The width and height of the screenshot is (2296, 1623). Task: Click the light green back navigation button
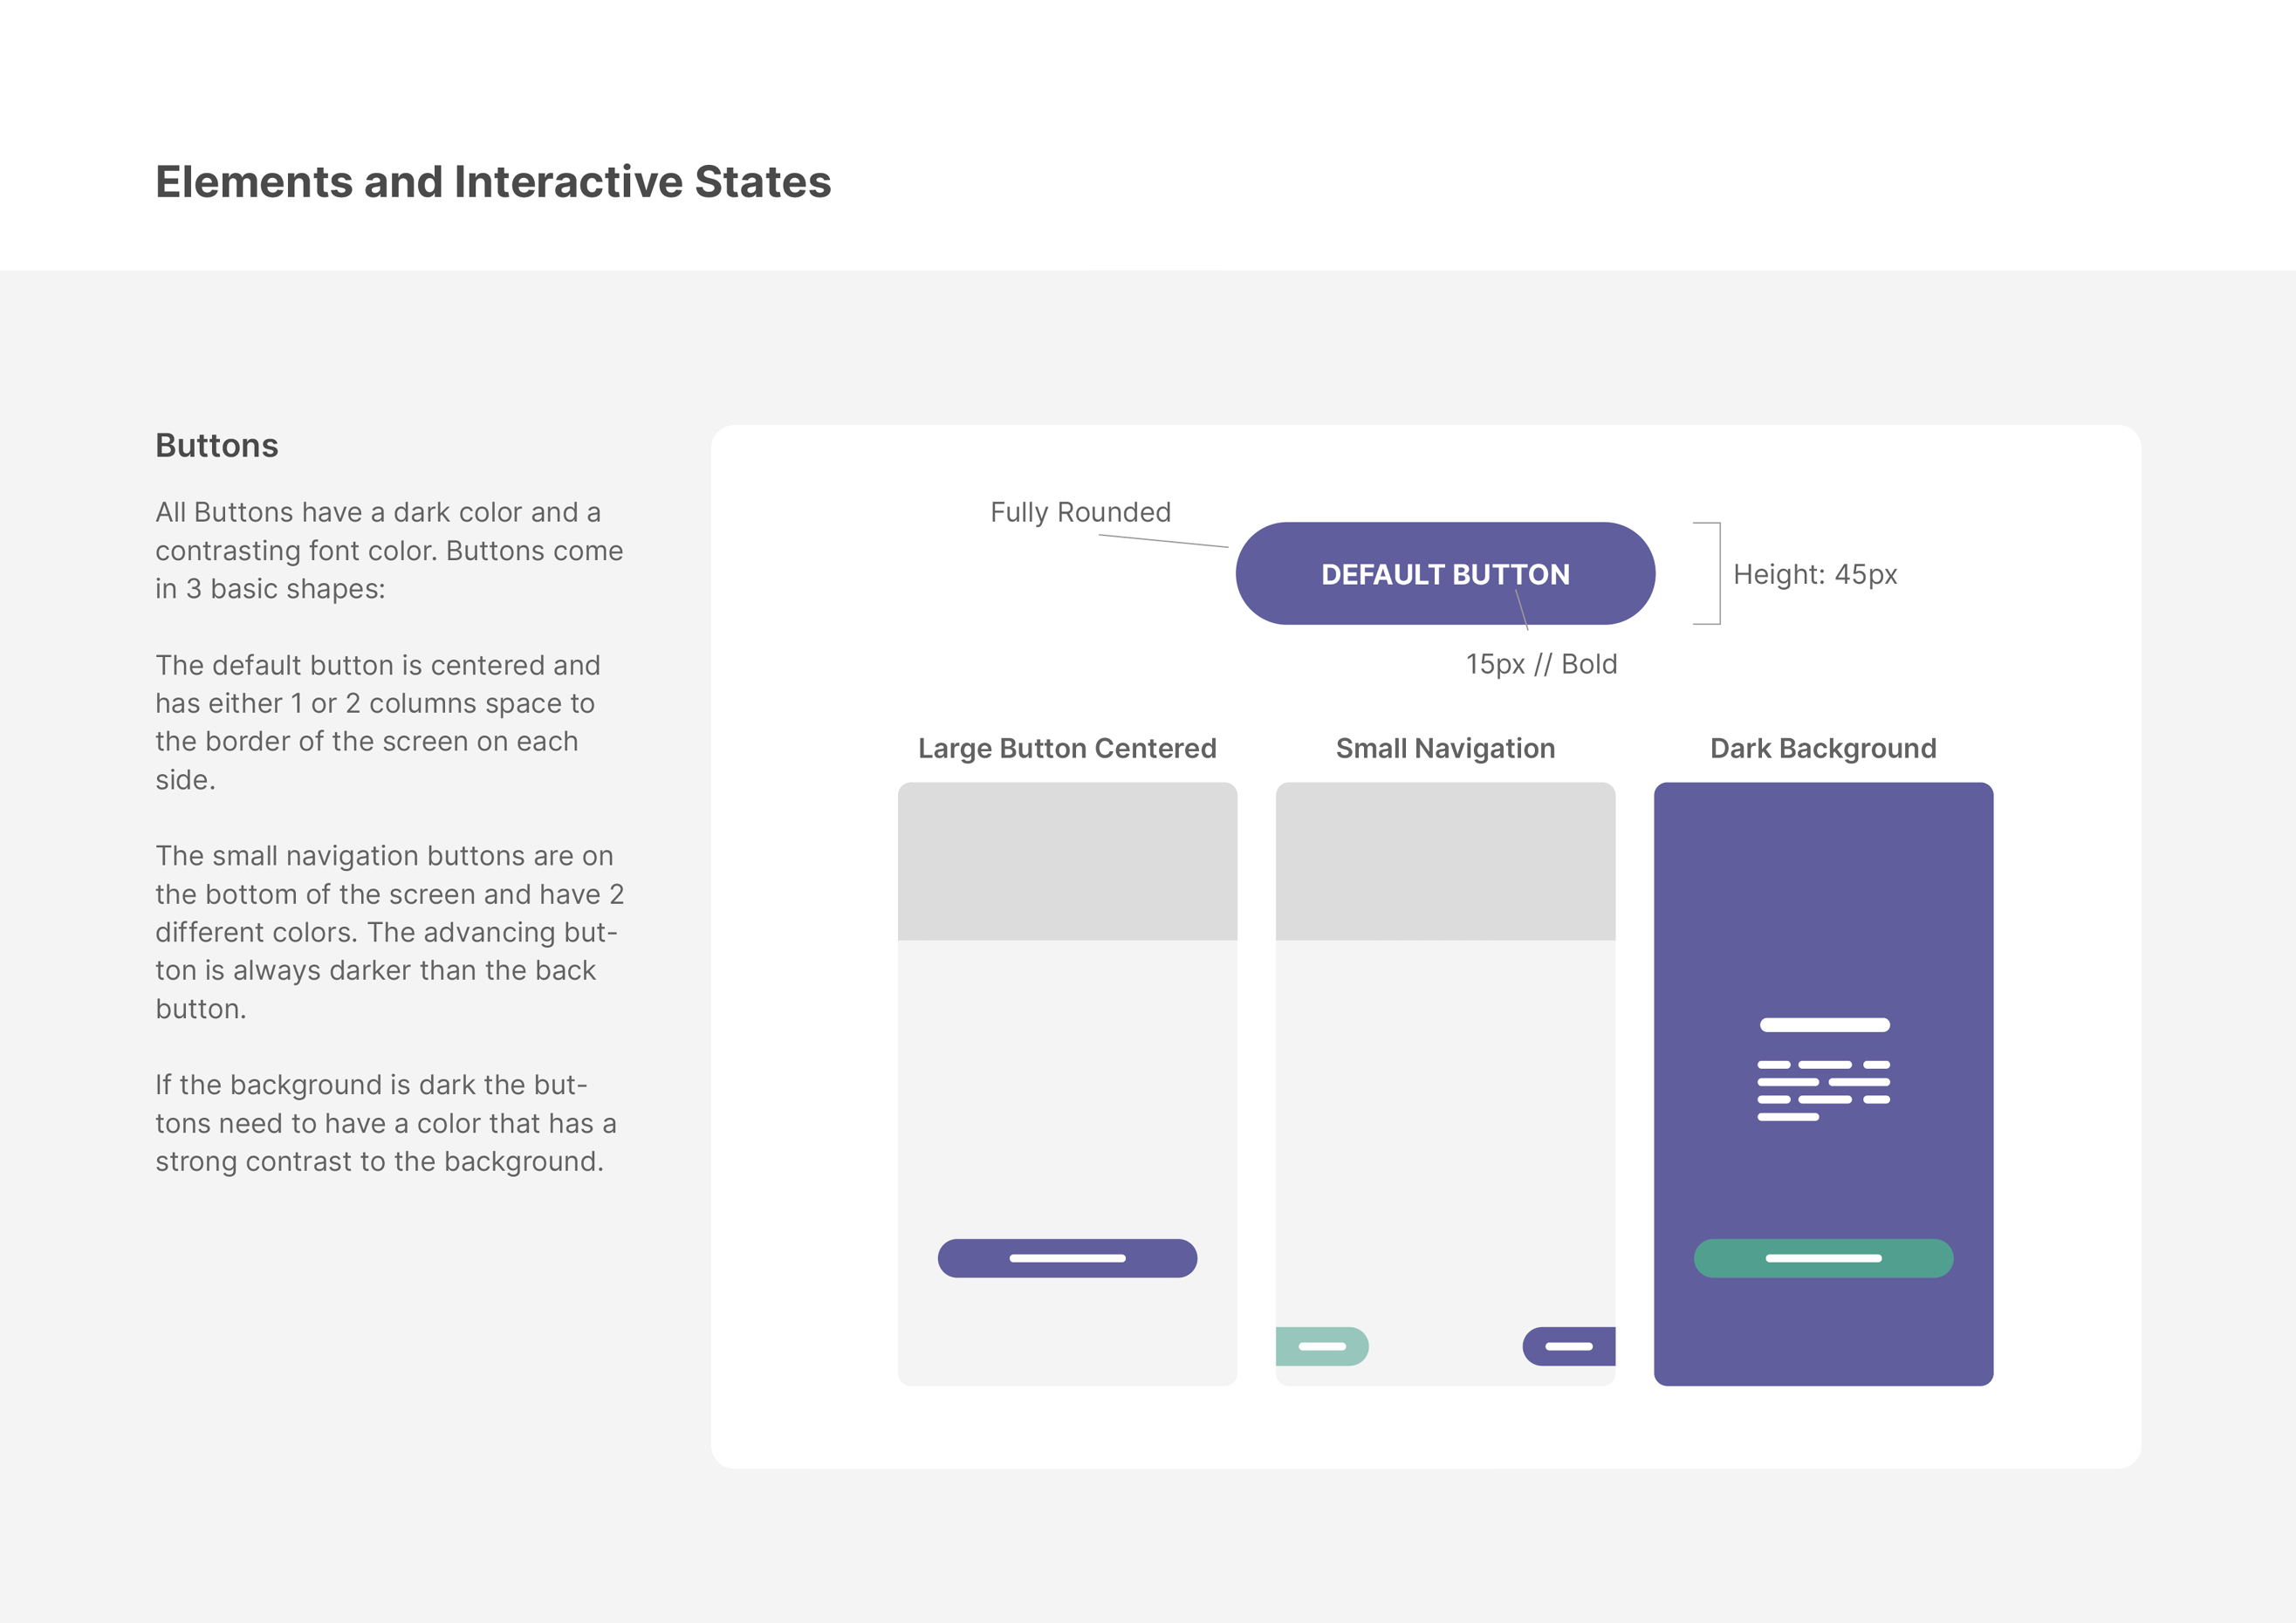point(1320,1346)
